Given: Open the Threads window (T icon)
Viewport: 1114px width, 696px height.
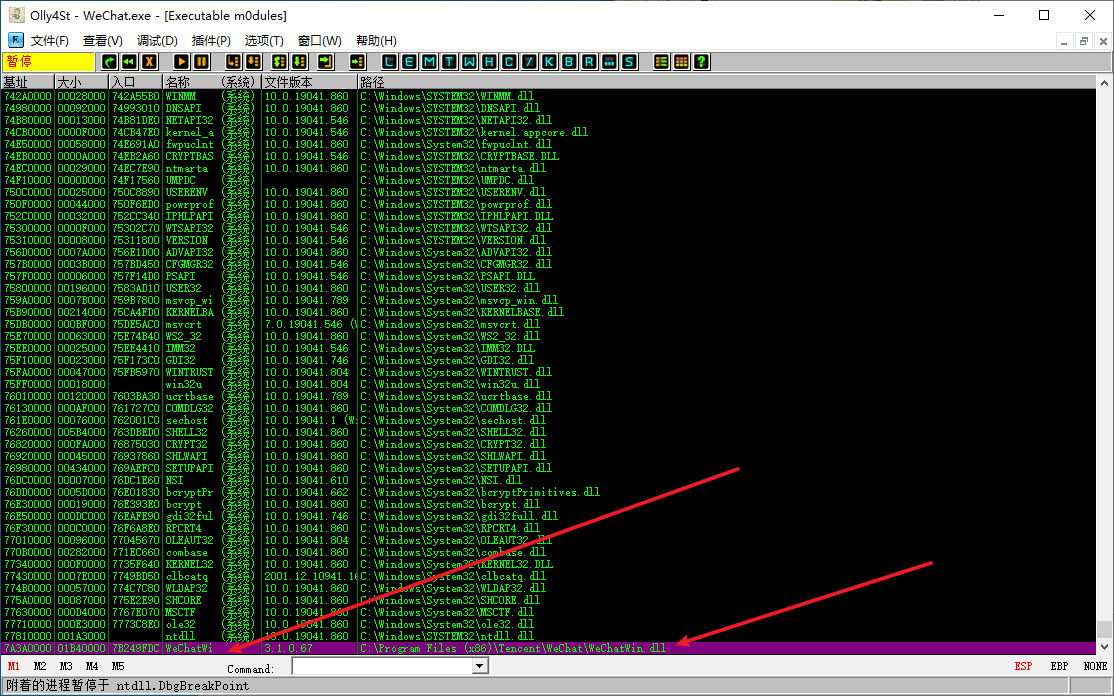Looking at the screenshot, I should (449, 62).
